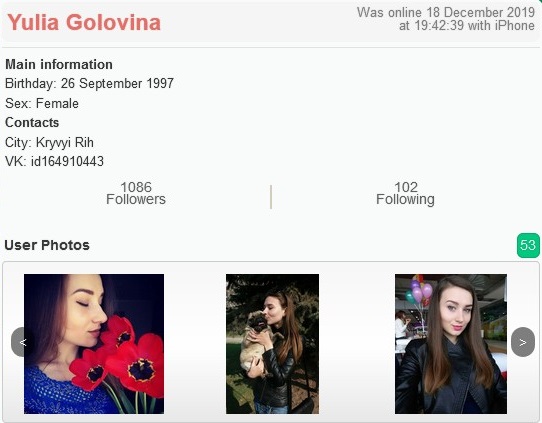Click the Was online status text
The image size is (542, 423).
point(446,19)
